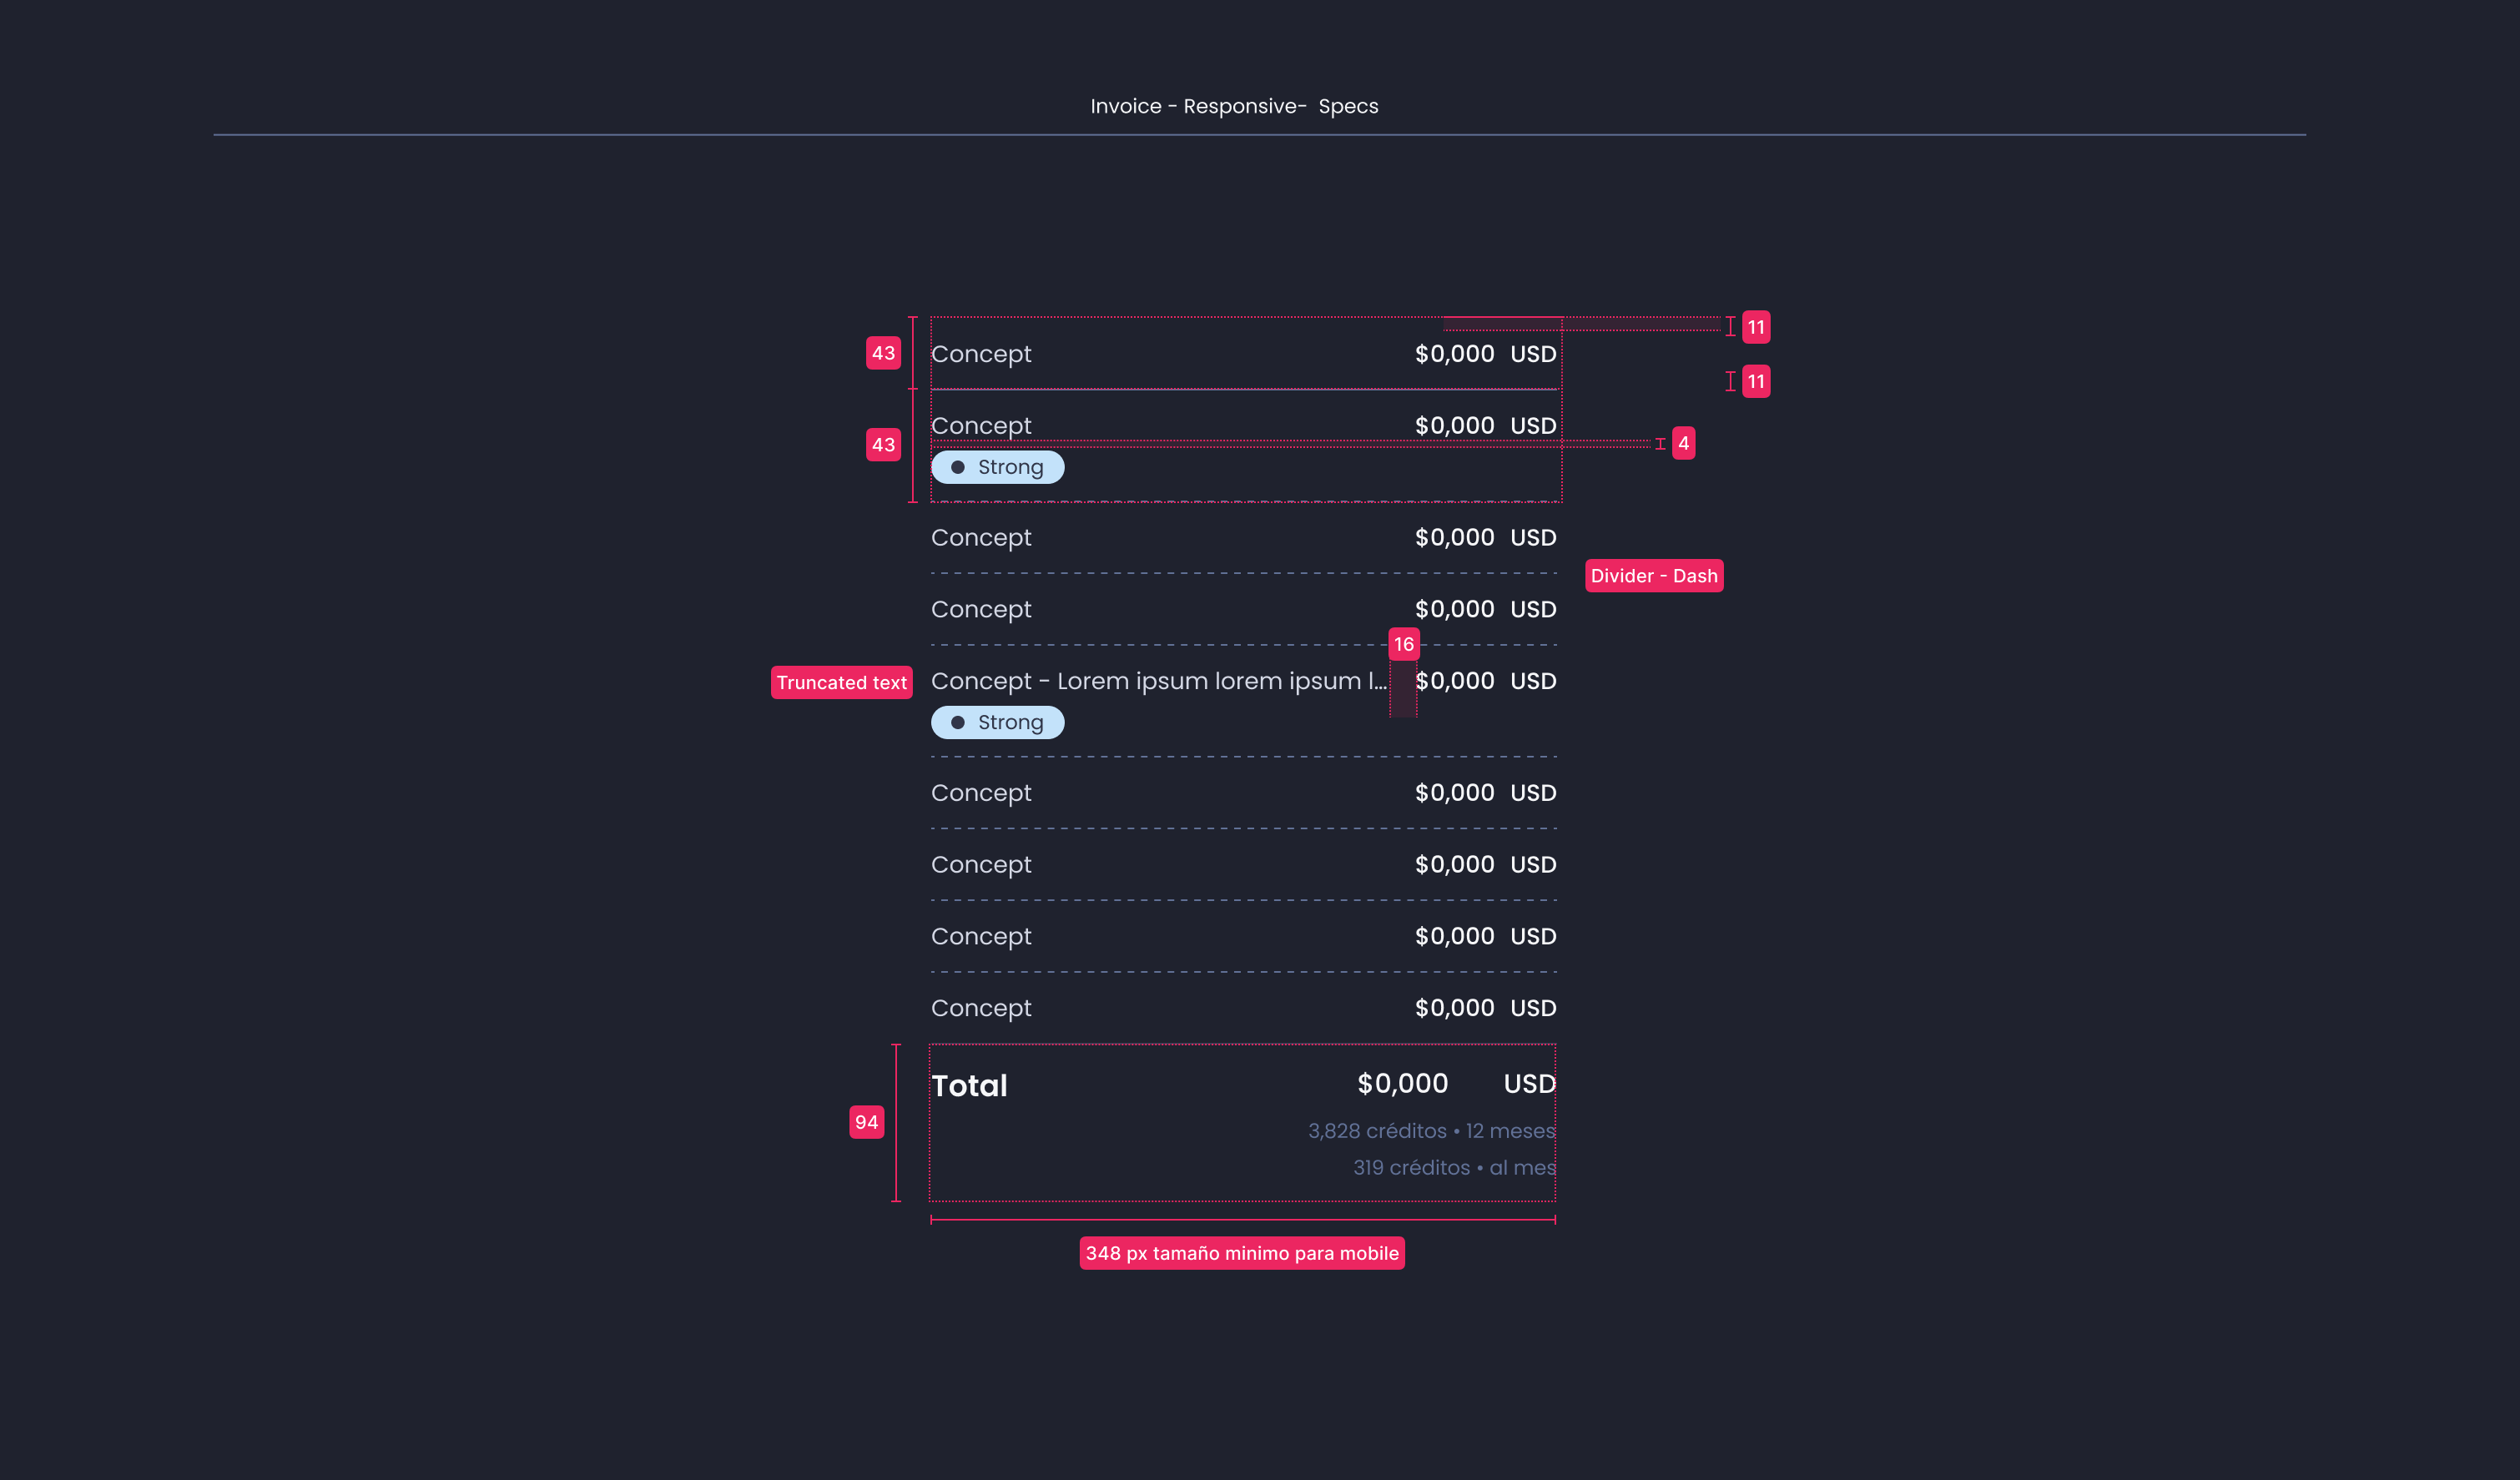Select the bold "Total" label
This screenshot has height=1480, width=2520.
pos(969,1085)
